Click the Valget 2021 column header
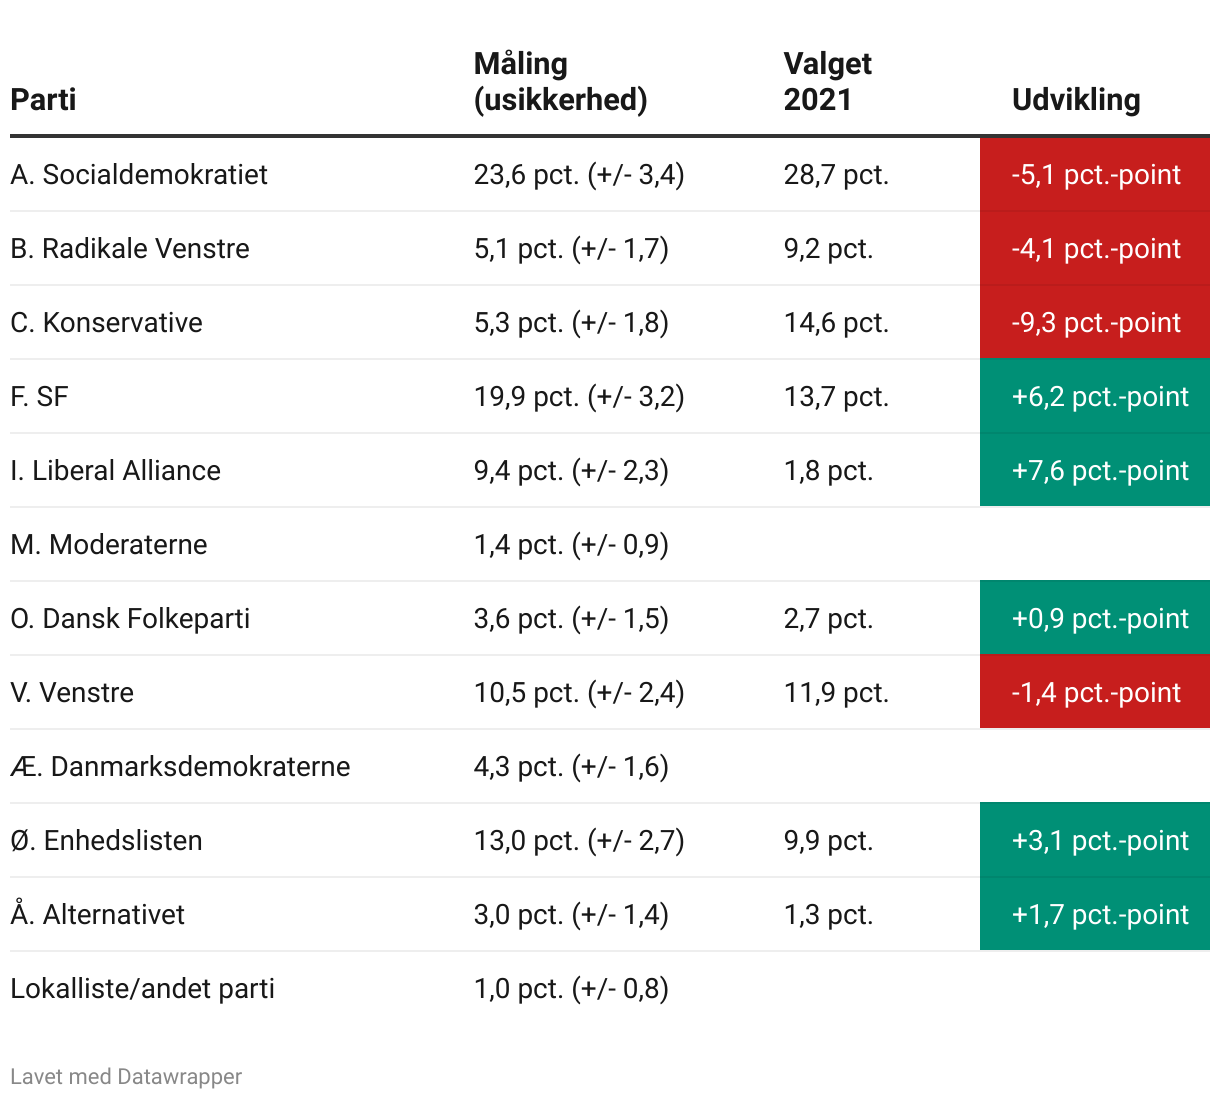 827,82
